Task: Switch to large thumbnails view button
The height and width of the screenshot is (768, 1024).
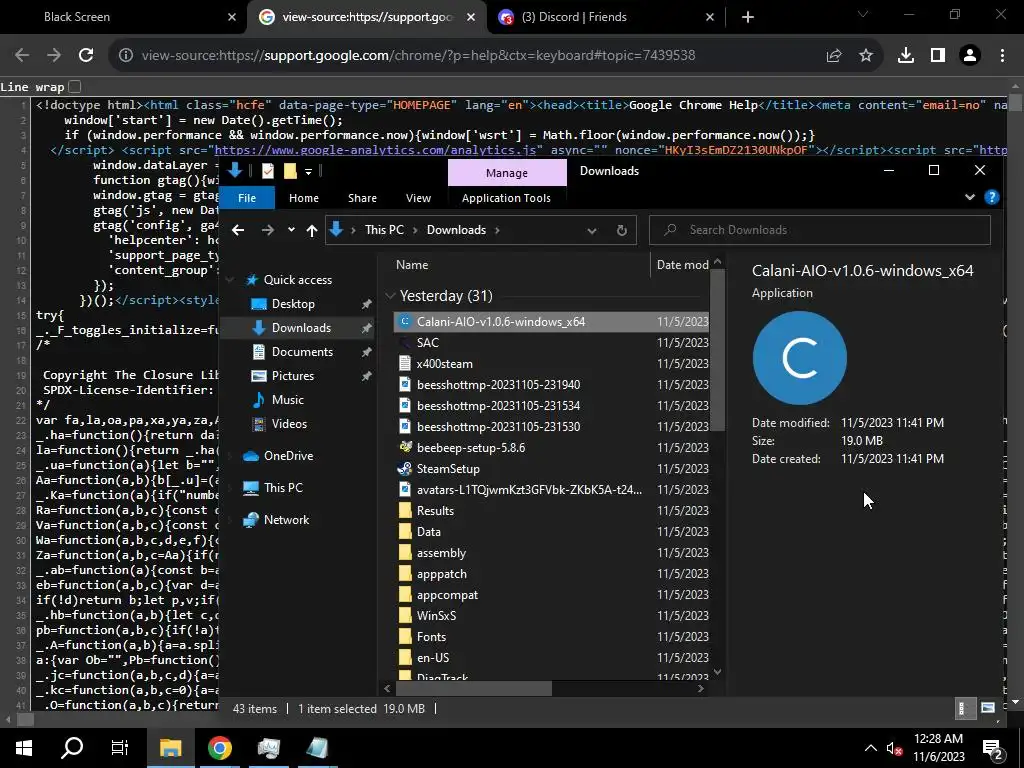Action: point(987,709)
